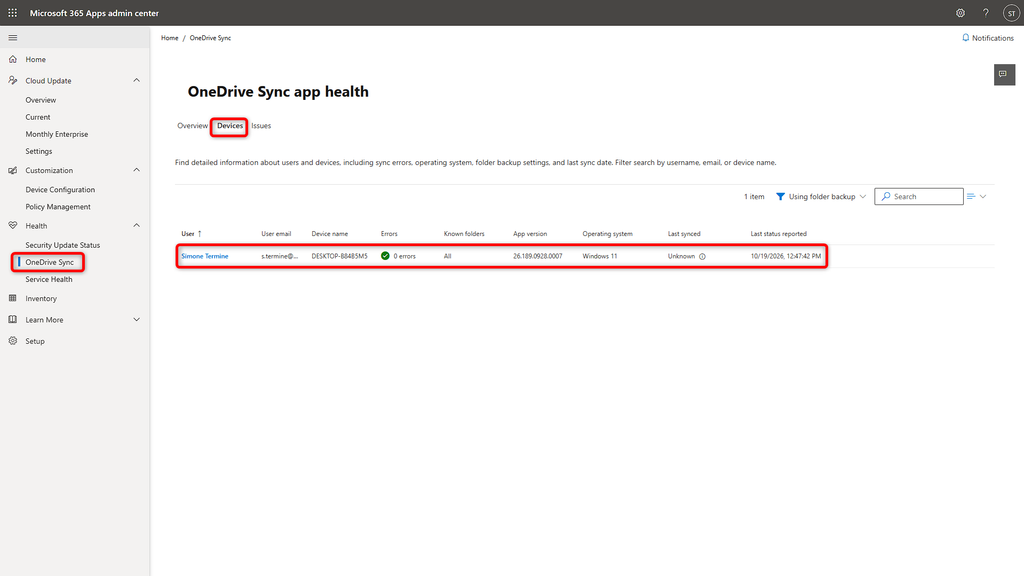Click the Inventory grid icon
The height and width of the screenshot is (576, 1024).
pos(12,298)
